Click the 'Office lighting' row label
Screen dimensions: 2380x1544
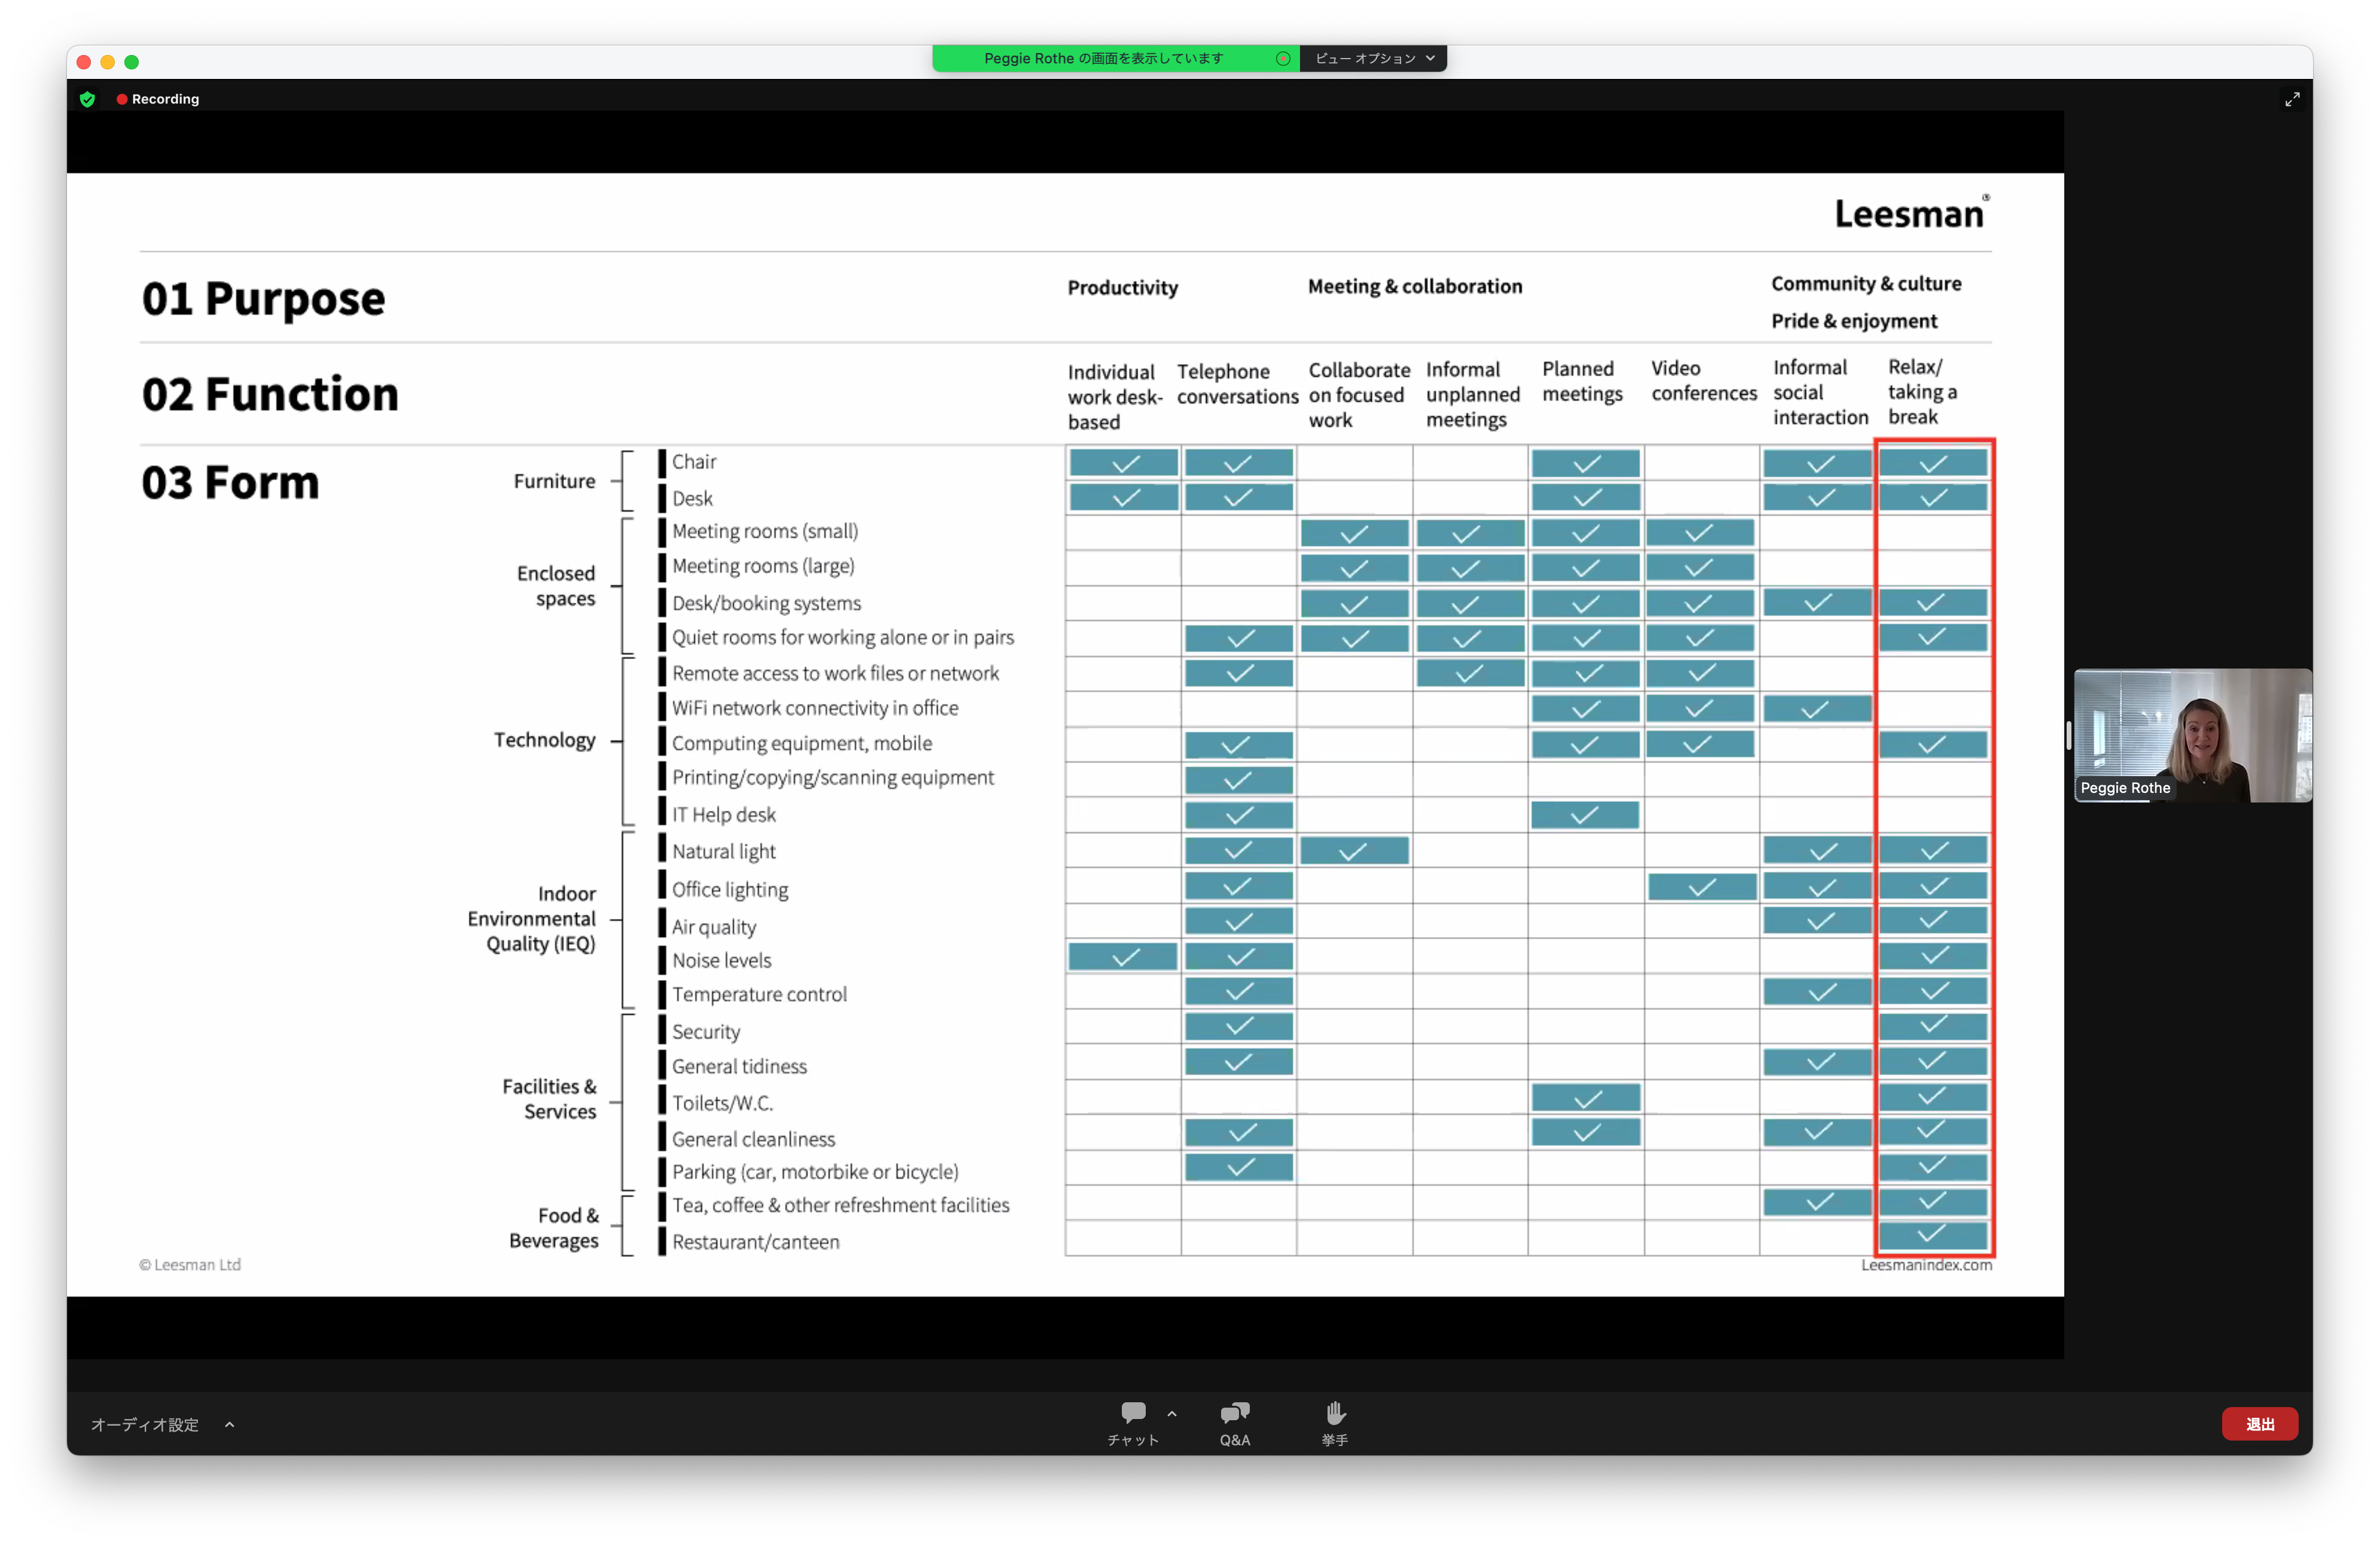click(729, 890)
